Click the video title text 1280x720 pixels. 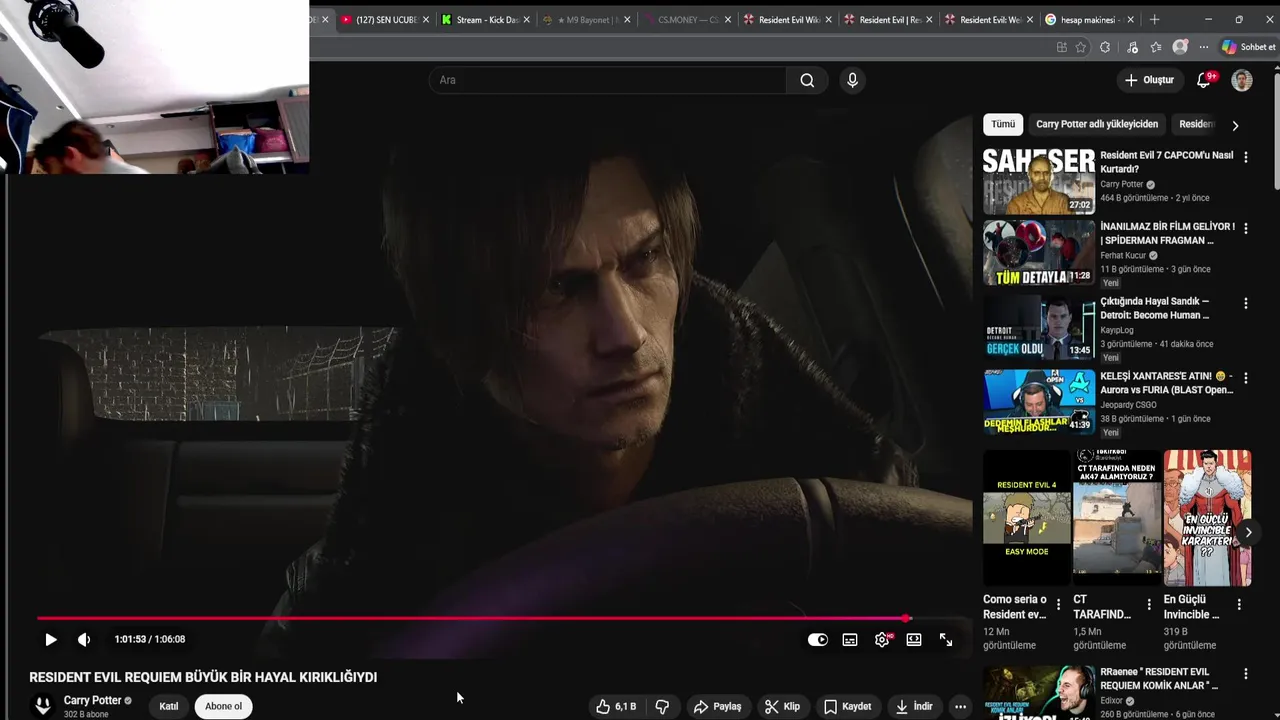203,677
